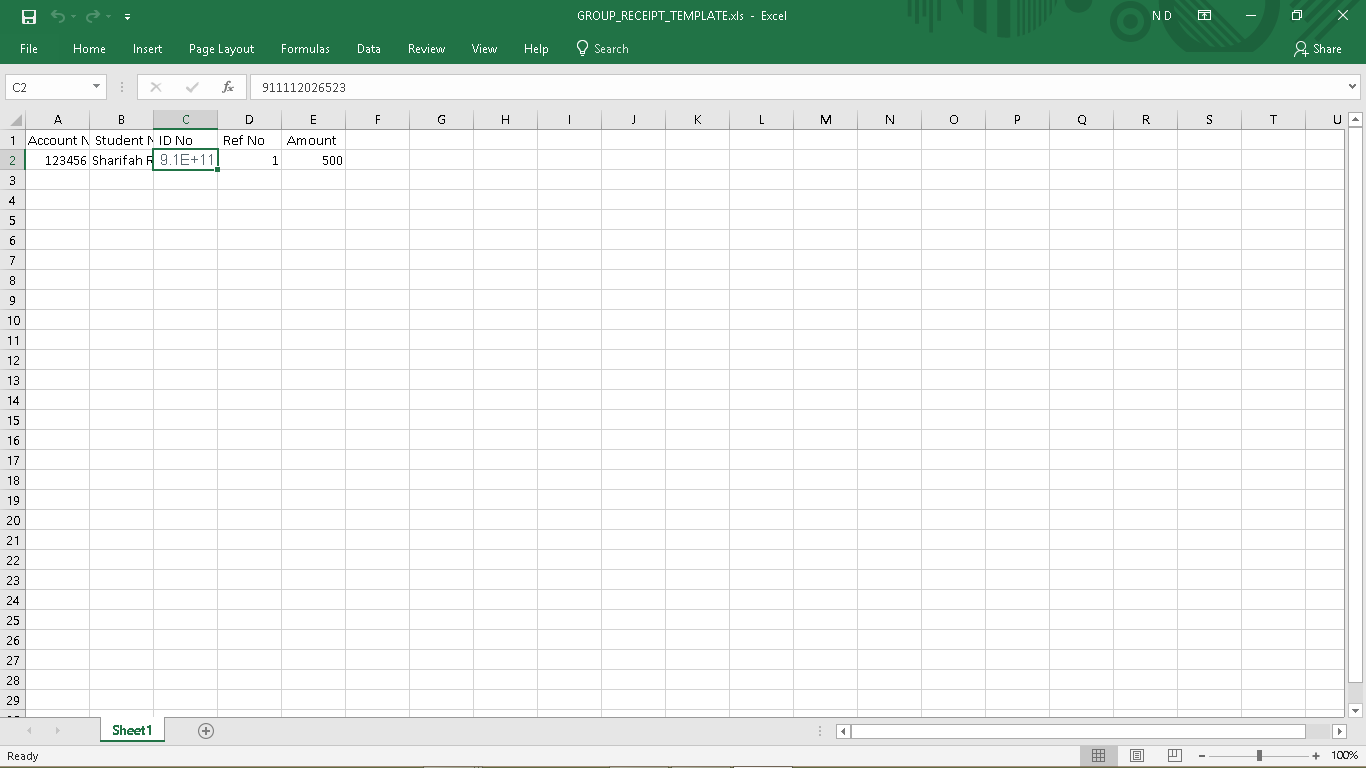Viewport: 1366px width, 768px height.
Task: Click the New Sheet plus icon
Action: point(206,731)
